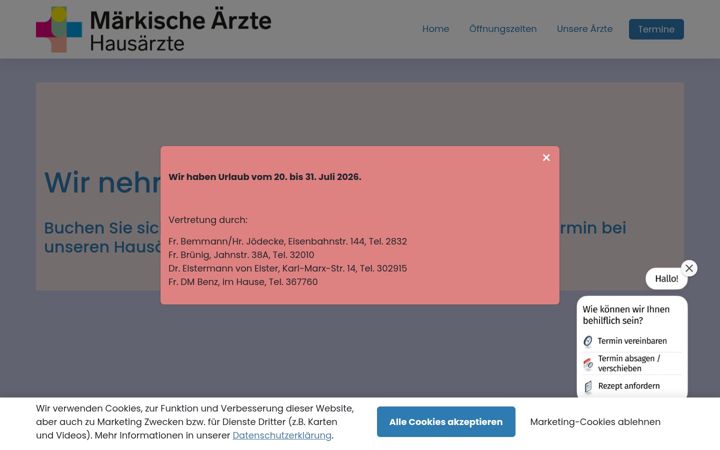Click the Fr. Brünig, Jahnstr. 38A line

click(241, 254)
